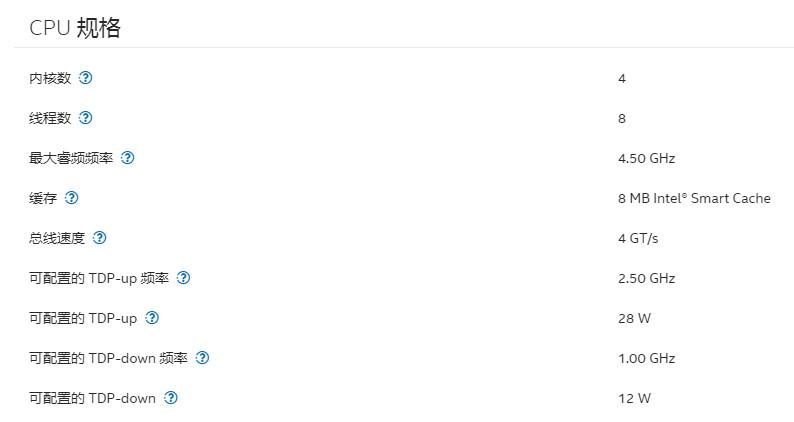Show info for 可配置的 TDP-up wattage row
794x422 pixels.
pyautogui.click(x=152, y=318)
